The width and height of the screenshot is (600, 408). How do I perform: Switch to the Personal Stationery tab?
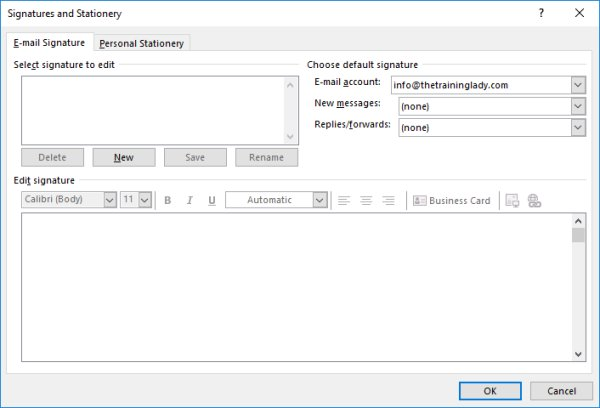pyautogui.click(x=142, y=43)
